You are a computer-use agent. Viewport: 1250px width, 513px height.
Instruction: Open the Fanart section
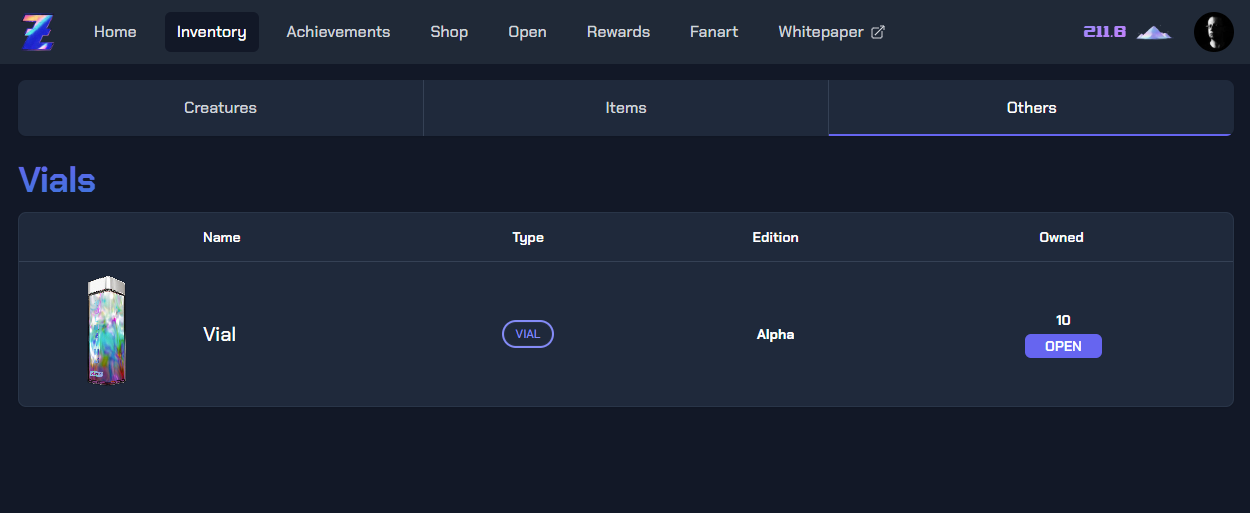714,32
